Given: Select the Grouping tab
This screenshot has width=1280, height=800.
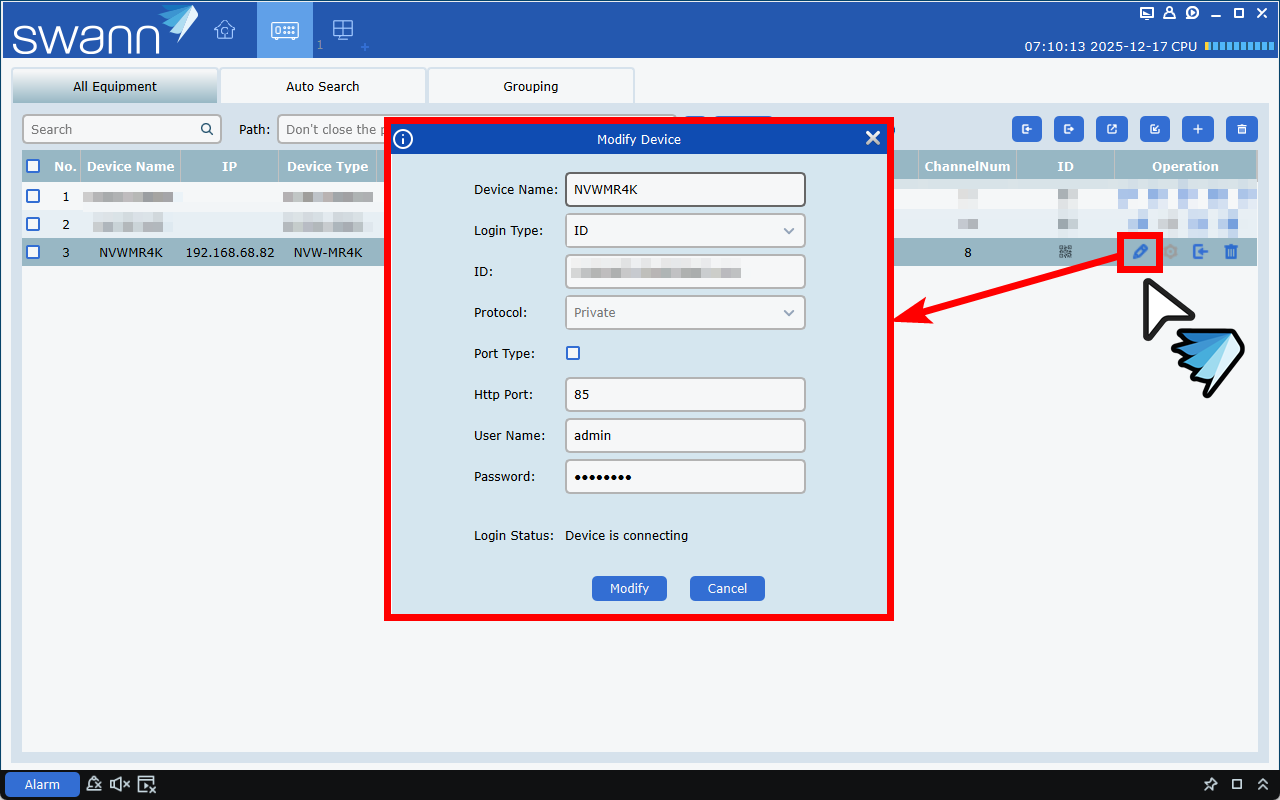Looking at the screenshot, I should (x=530, y=86).
